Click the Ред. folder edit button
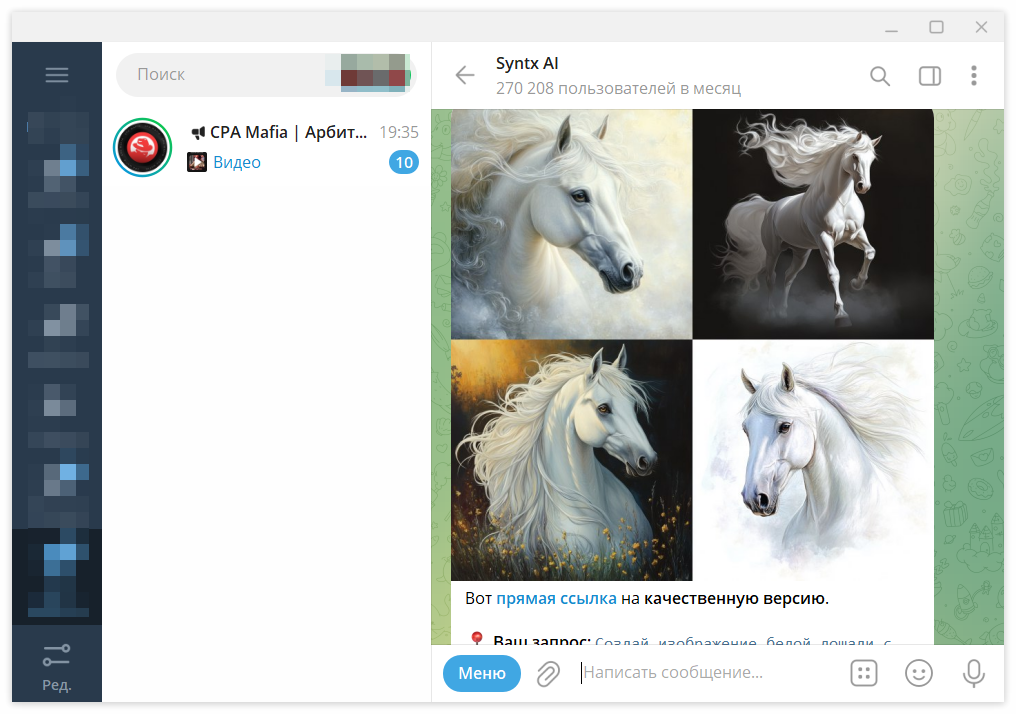This screenshot has height=714, width=1016. pos(56,667)
